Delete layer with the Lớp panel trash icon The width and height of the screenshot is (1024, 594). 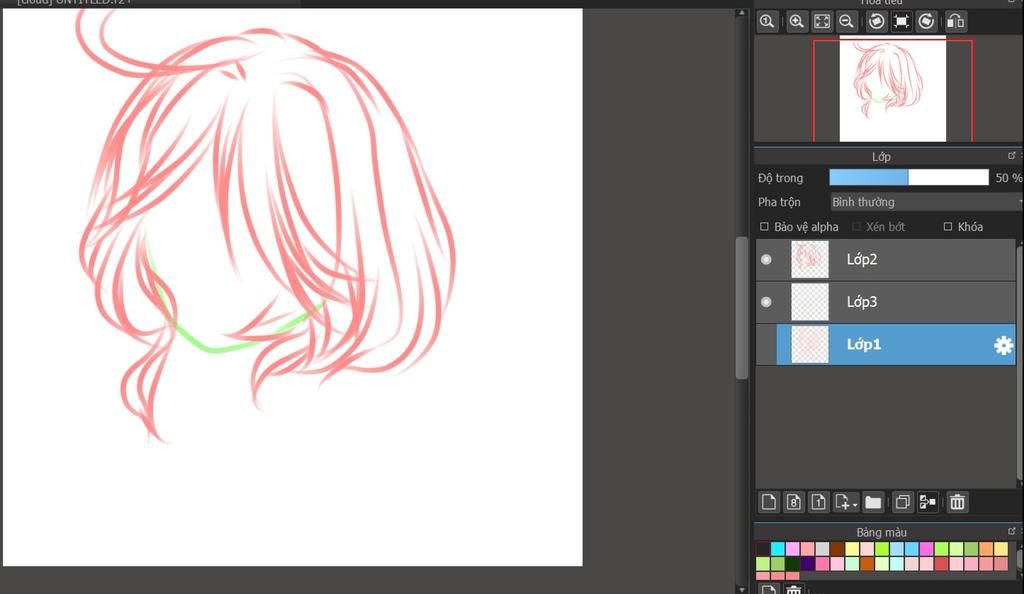point(957,502)
